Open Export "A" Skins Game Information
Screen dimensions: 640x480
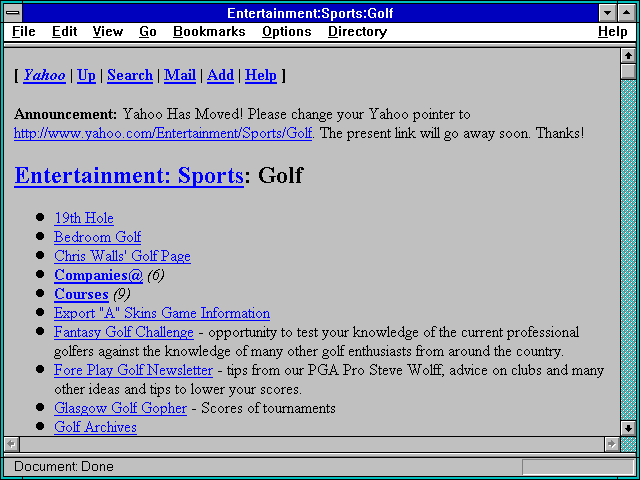162,313
